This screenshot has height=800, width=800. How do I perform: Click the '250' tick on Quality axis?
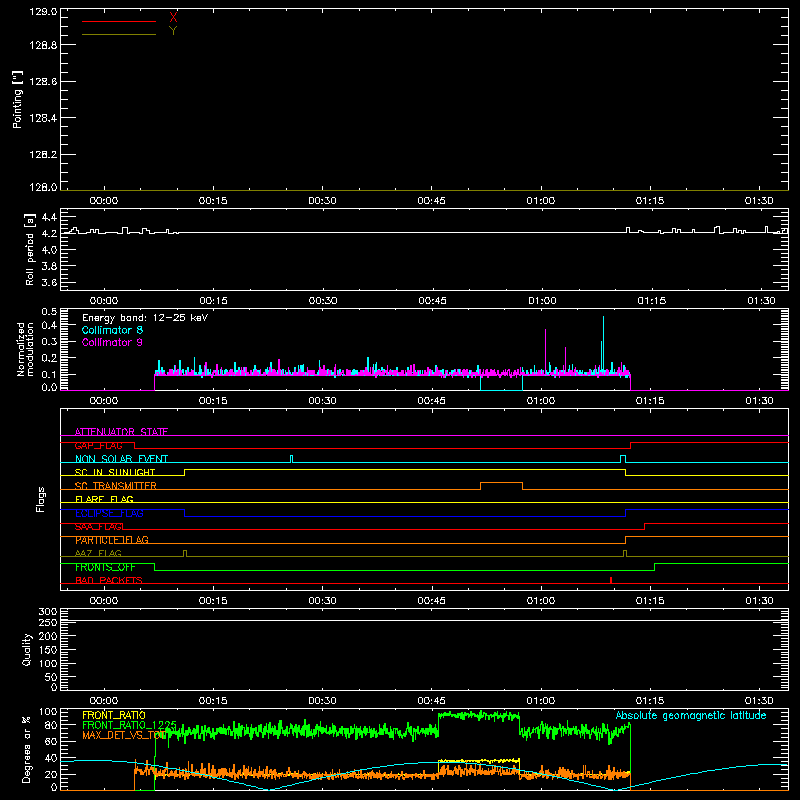point(48,622)
